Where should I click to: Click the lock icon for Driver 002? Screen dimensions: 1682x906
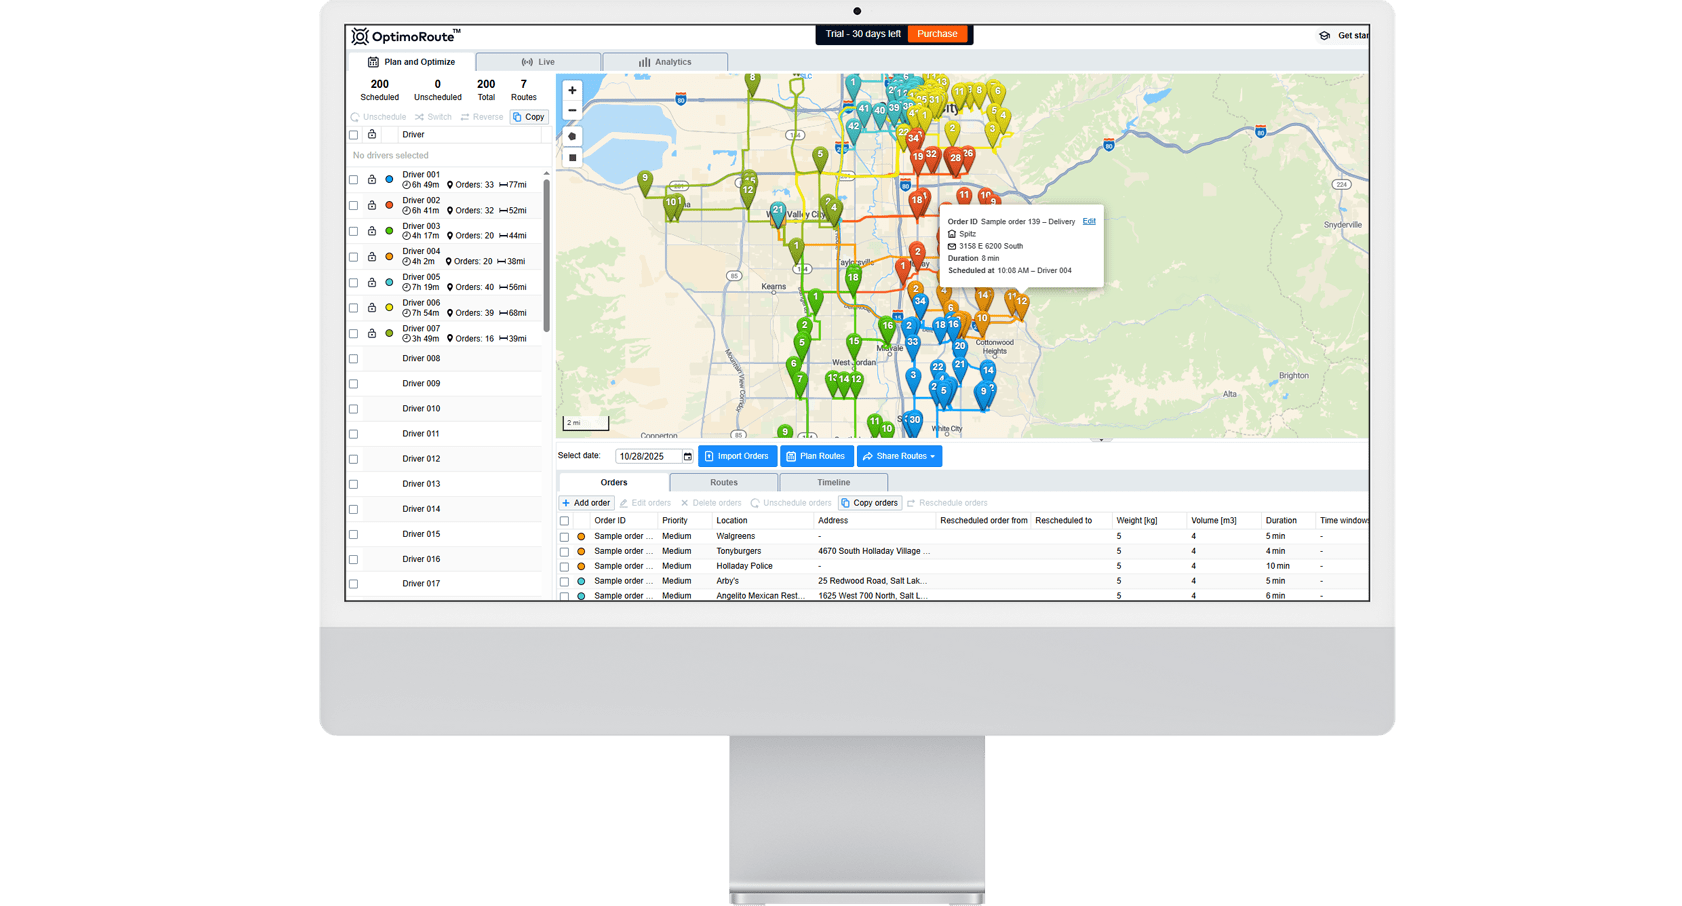pos(372,205)
